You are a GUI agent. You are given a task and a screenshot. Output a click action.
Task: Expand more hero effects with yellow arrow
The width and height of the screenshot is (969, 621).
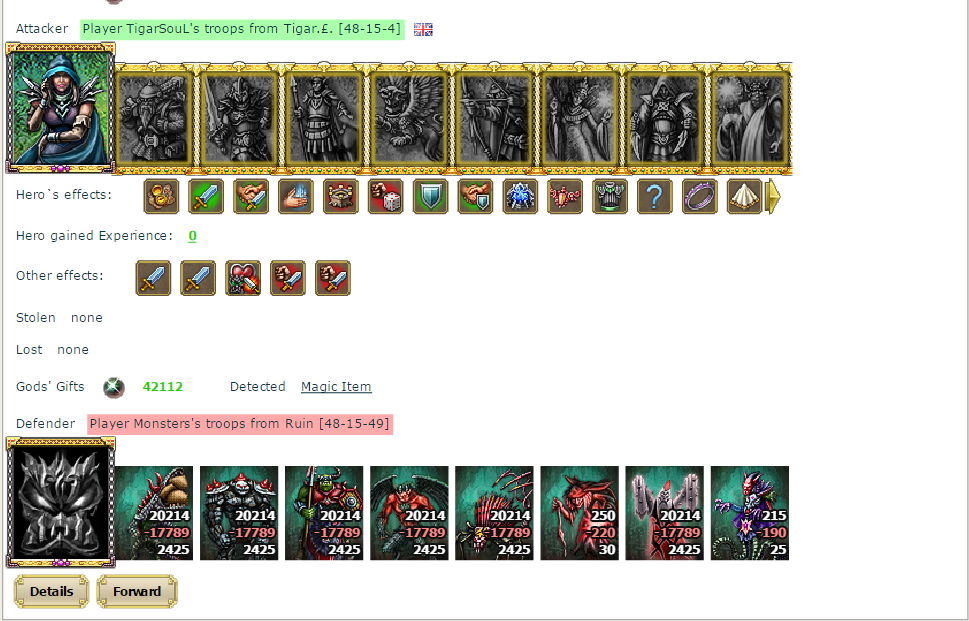point(773,196)
